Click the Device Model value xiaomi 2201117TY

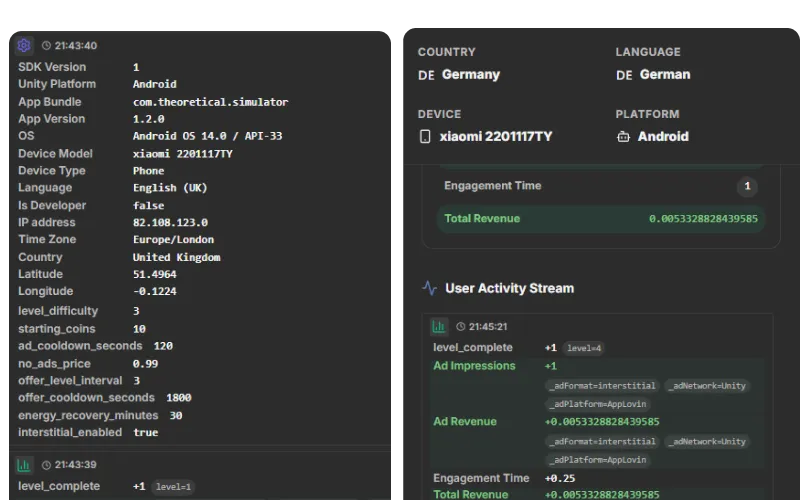coord(182,154)
